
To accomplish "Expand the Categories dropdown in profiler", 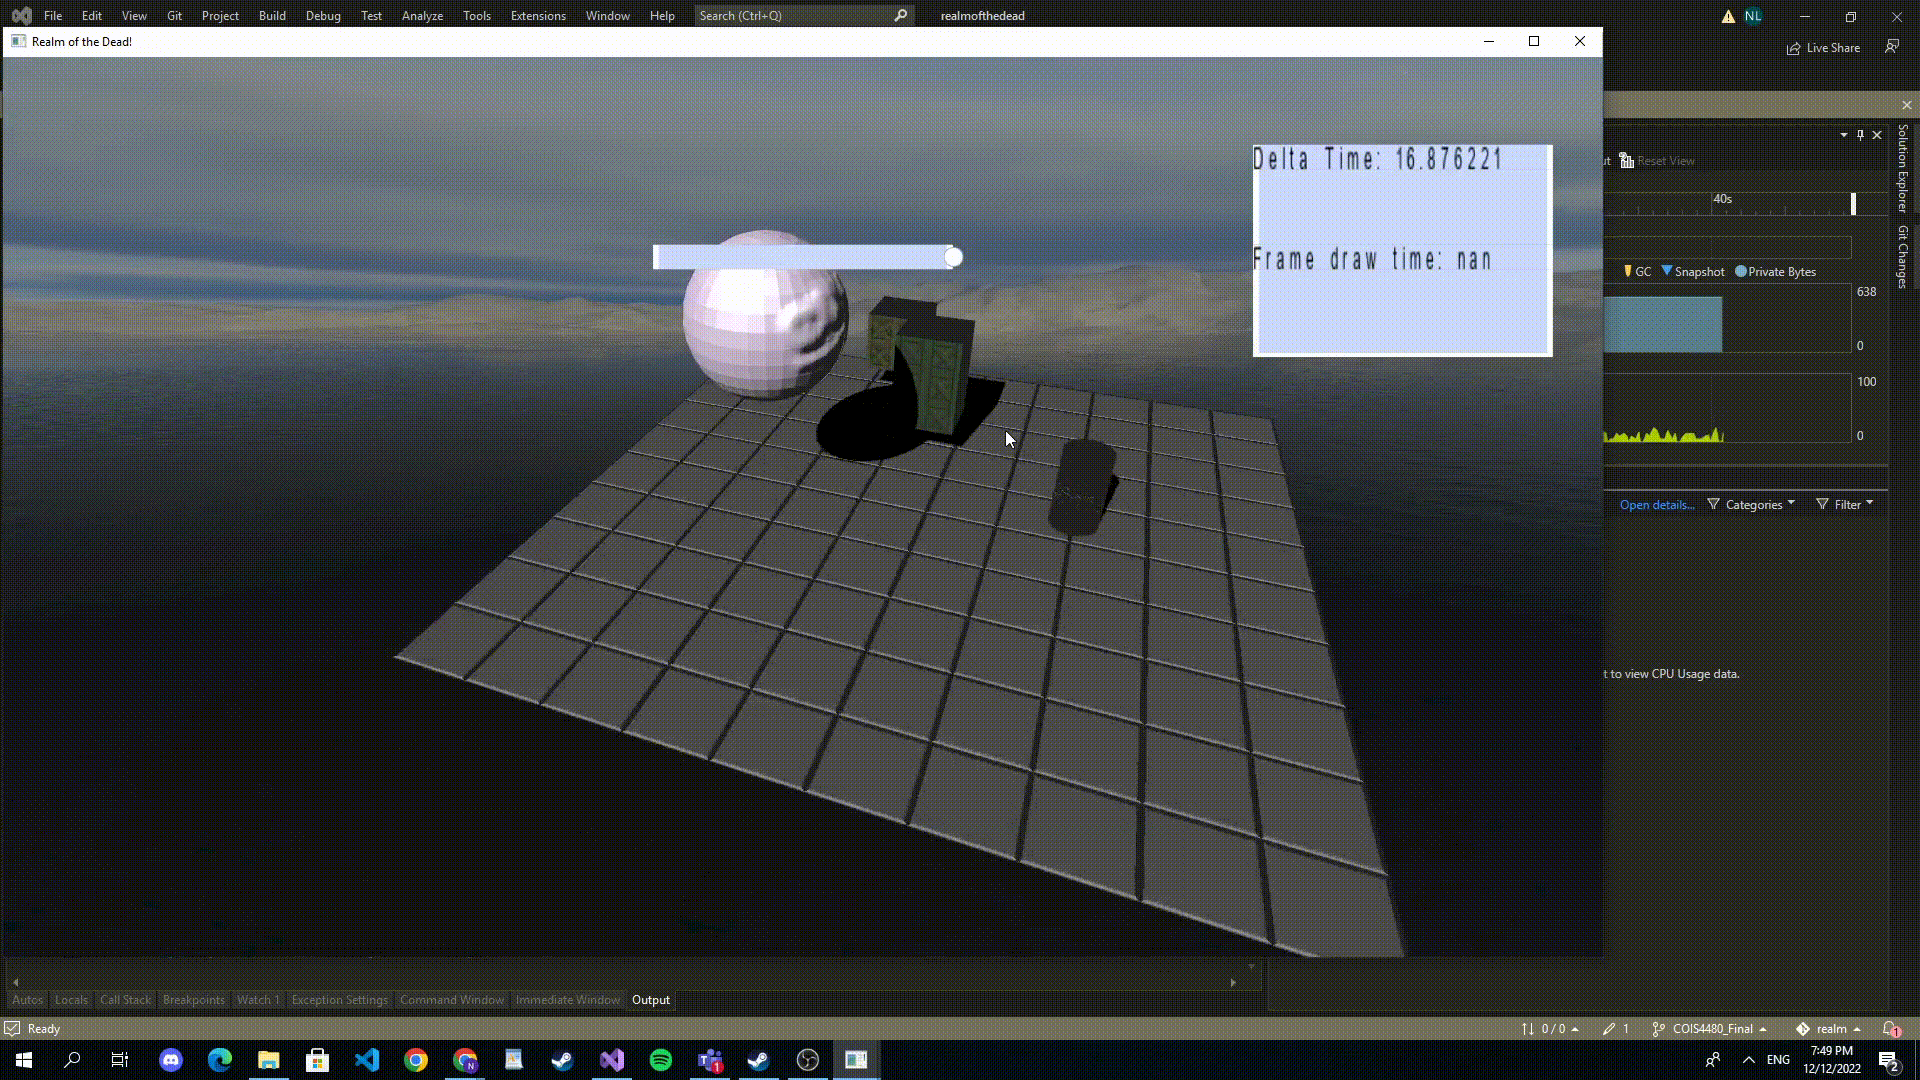I will click(1754, 502).
